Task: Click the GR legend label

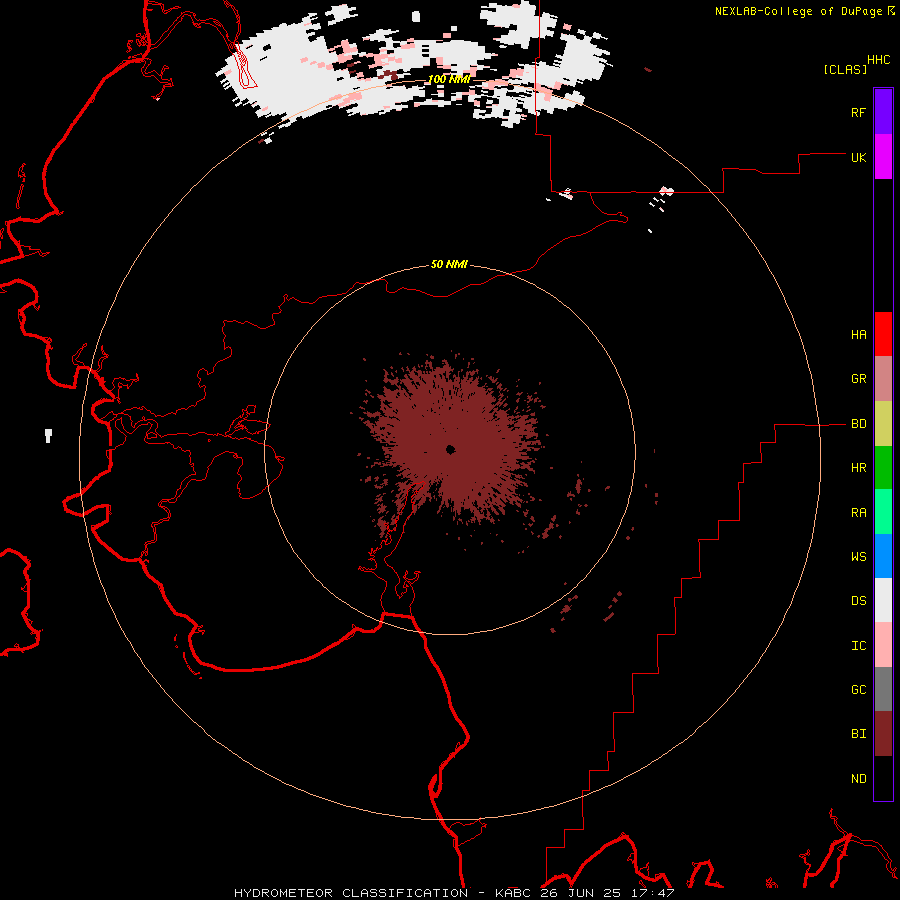Action: point(858,379)
